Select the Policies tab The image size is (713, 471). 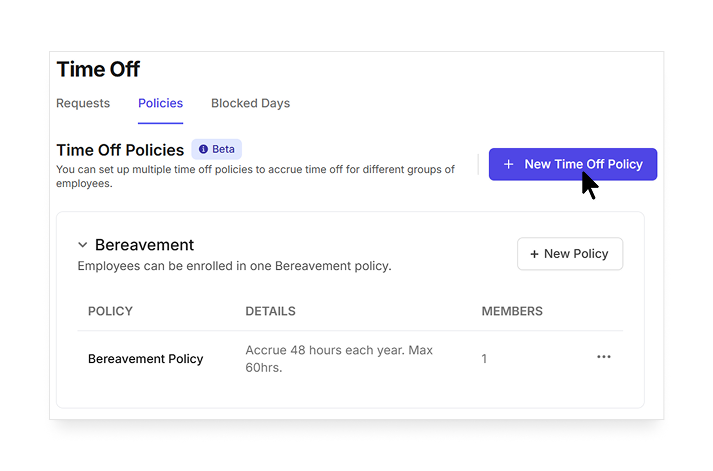coord(161,103)
